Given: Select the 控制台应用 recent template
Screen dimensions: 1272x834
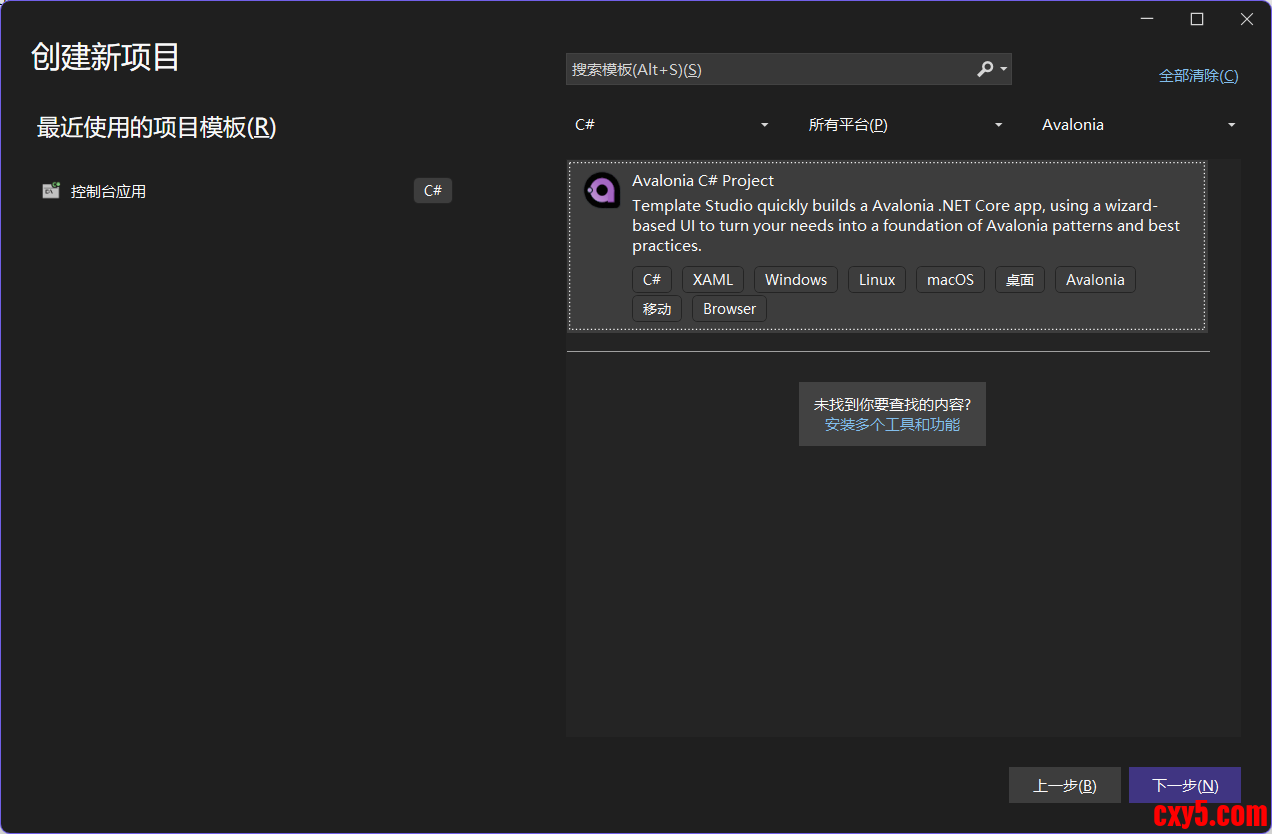Looking at the screenshot, I should tap(247, 191).
